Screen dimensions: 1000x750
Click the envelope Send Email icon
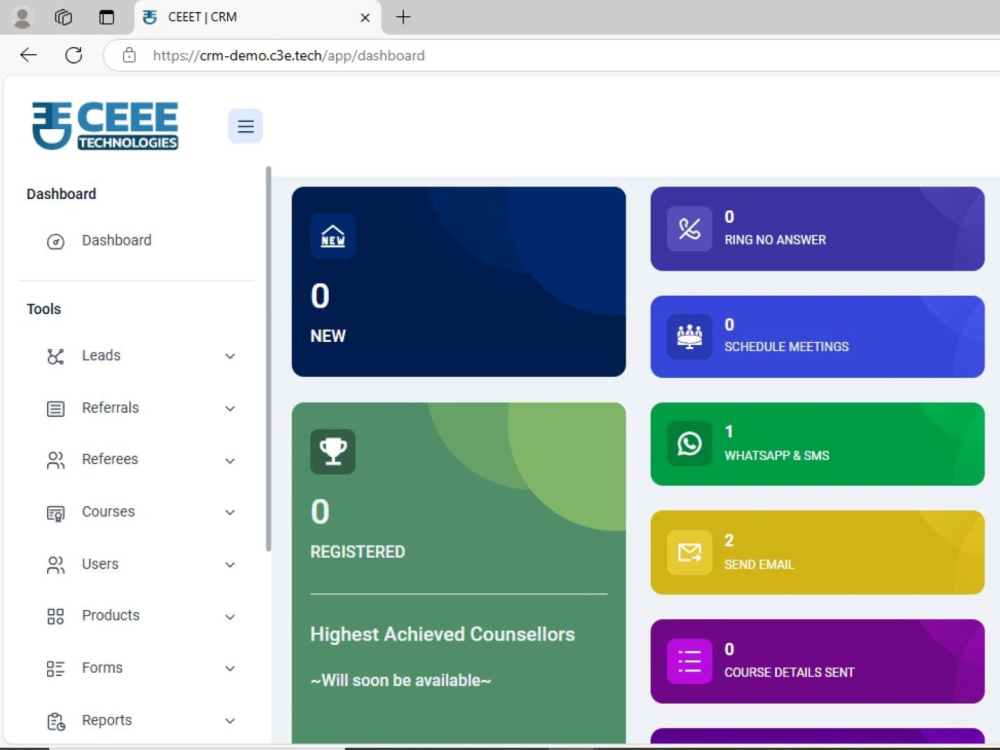point(689,552)
